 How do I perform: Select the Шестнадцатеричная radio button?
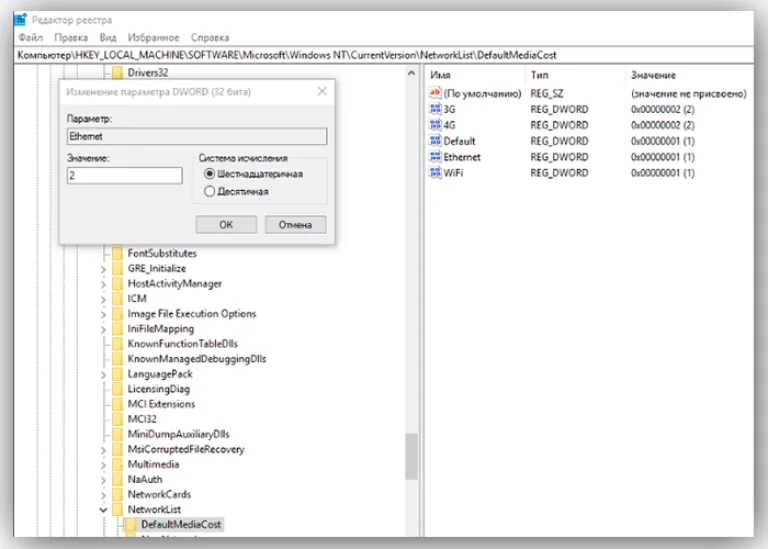coord(210,174)
